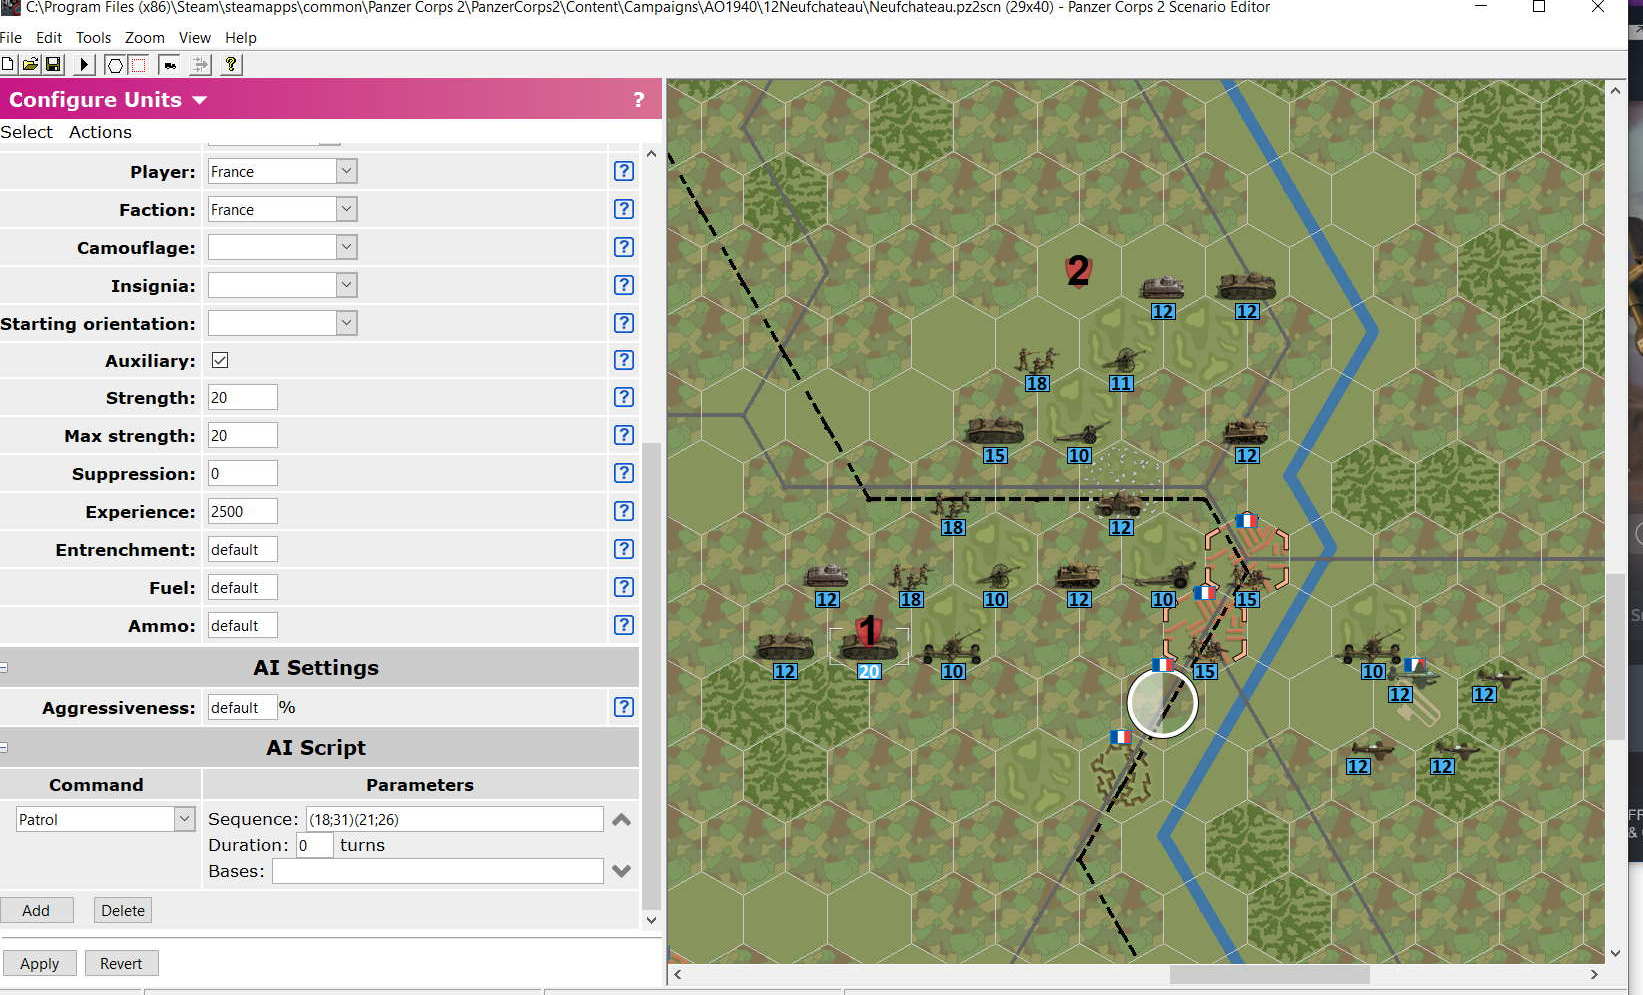Open the File menu
The height and width of the screenshot is (995, 1643).
tap(11, 38)
